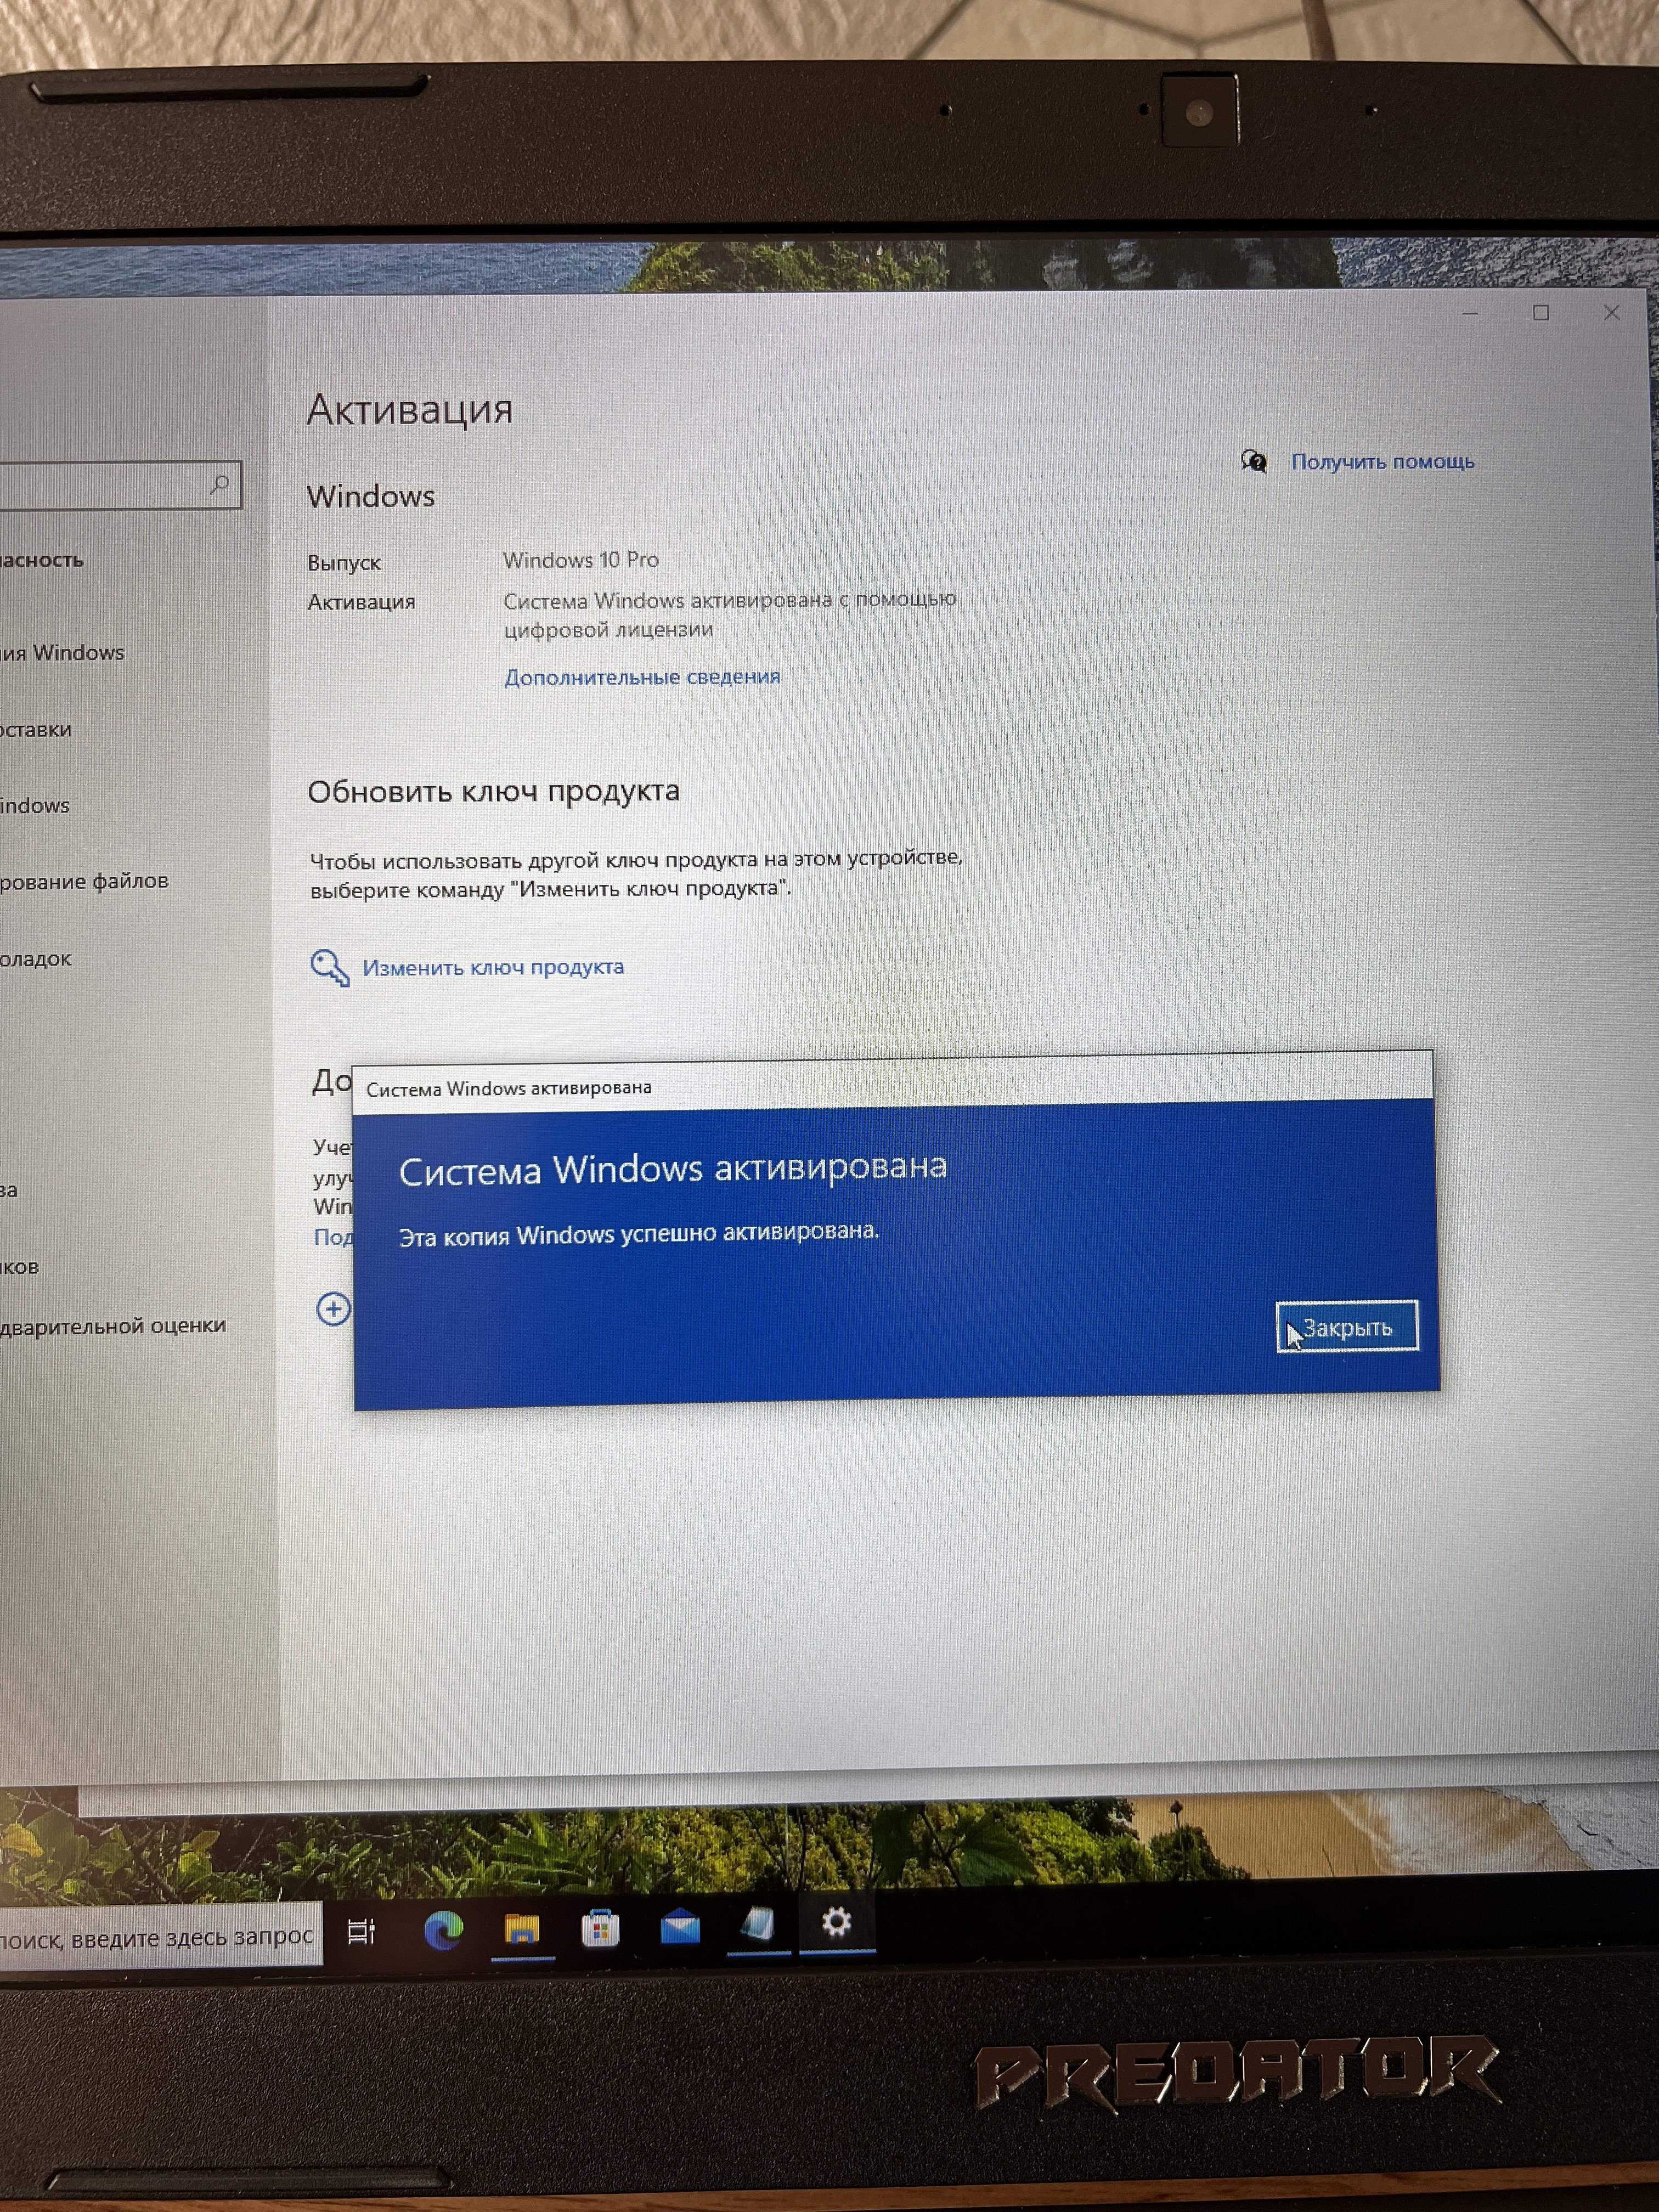Click the sidebar heading ending with 'асность'
The height and width of the screenshot is (2212, 1659).
click(x=42, y=561)
